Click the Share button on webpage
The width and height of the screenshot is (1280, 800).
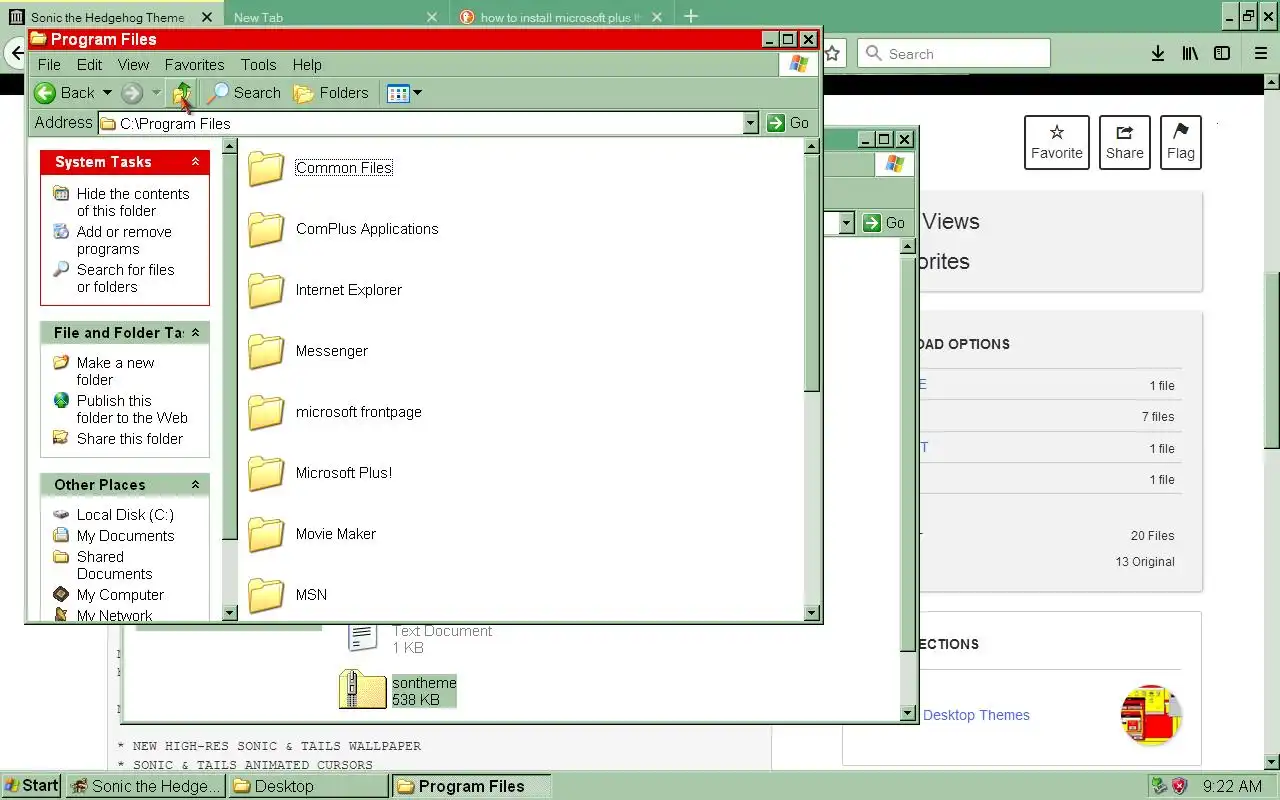tap(1124, 142)
